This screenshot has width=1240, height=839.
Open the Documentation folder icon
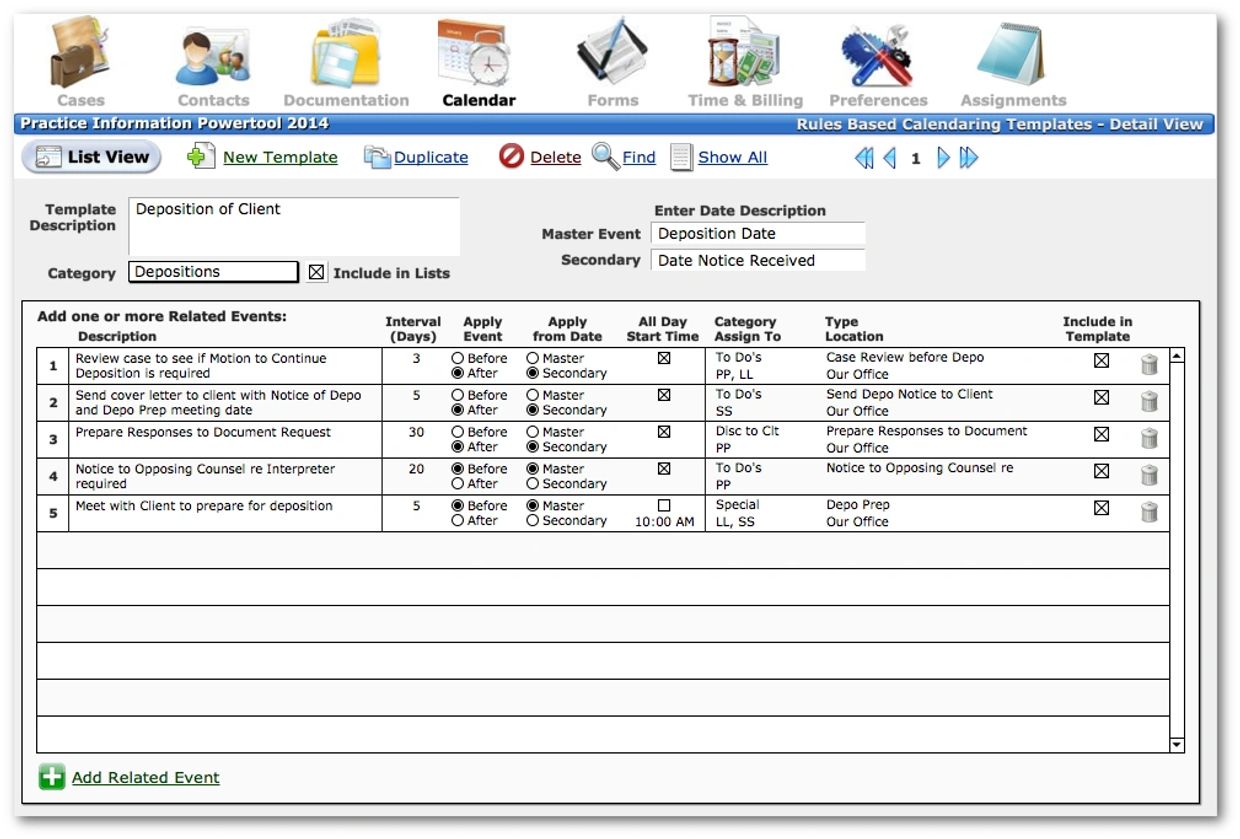click(345, 55)
